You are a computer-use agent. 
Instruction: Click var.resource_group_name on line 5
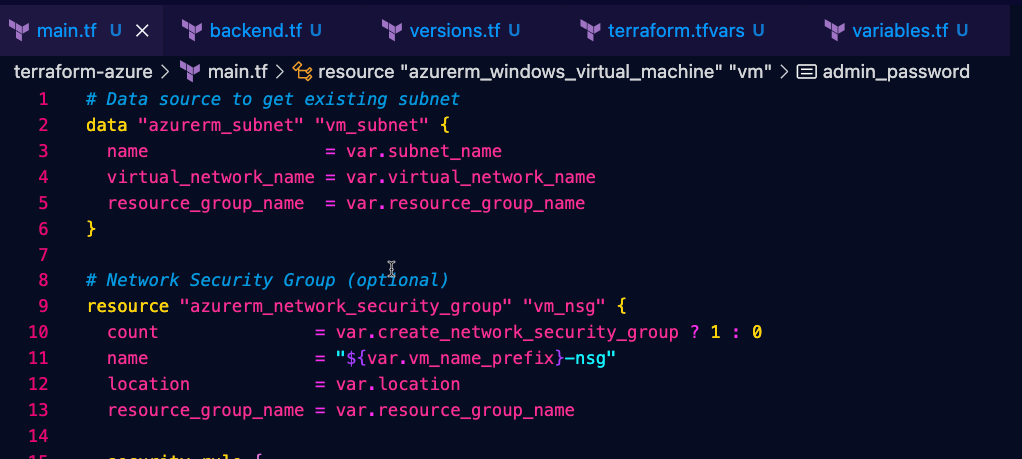point(465,203)
